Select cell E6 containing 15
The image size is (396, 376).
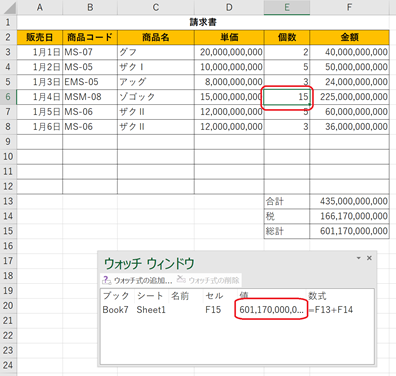click(x=287, y=97)
